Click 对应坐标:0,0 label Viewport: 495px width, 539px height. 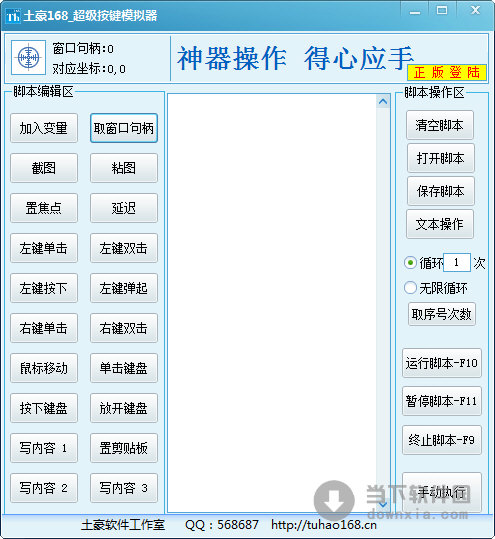point(89,69)
